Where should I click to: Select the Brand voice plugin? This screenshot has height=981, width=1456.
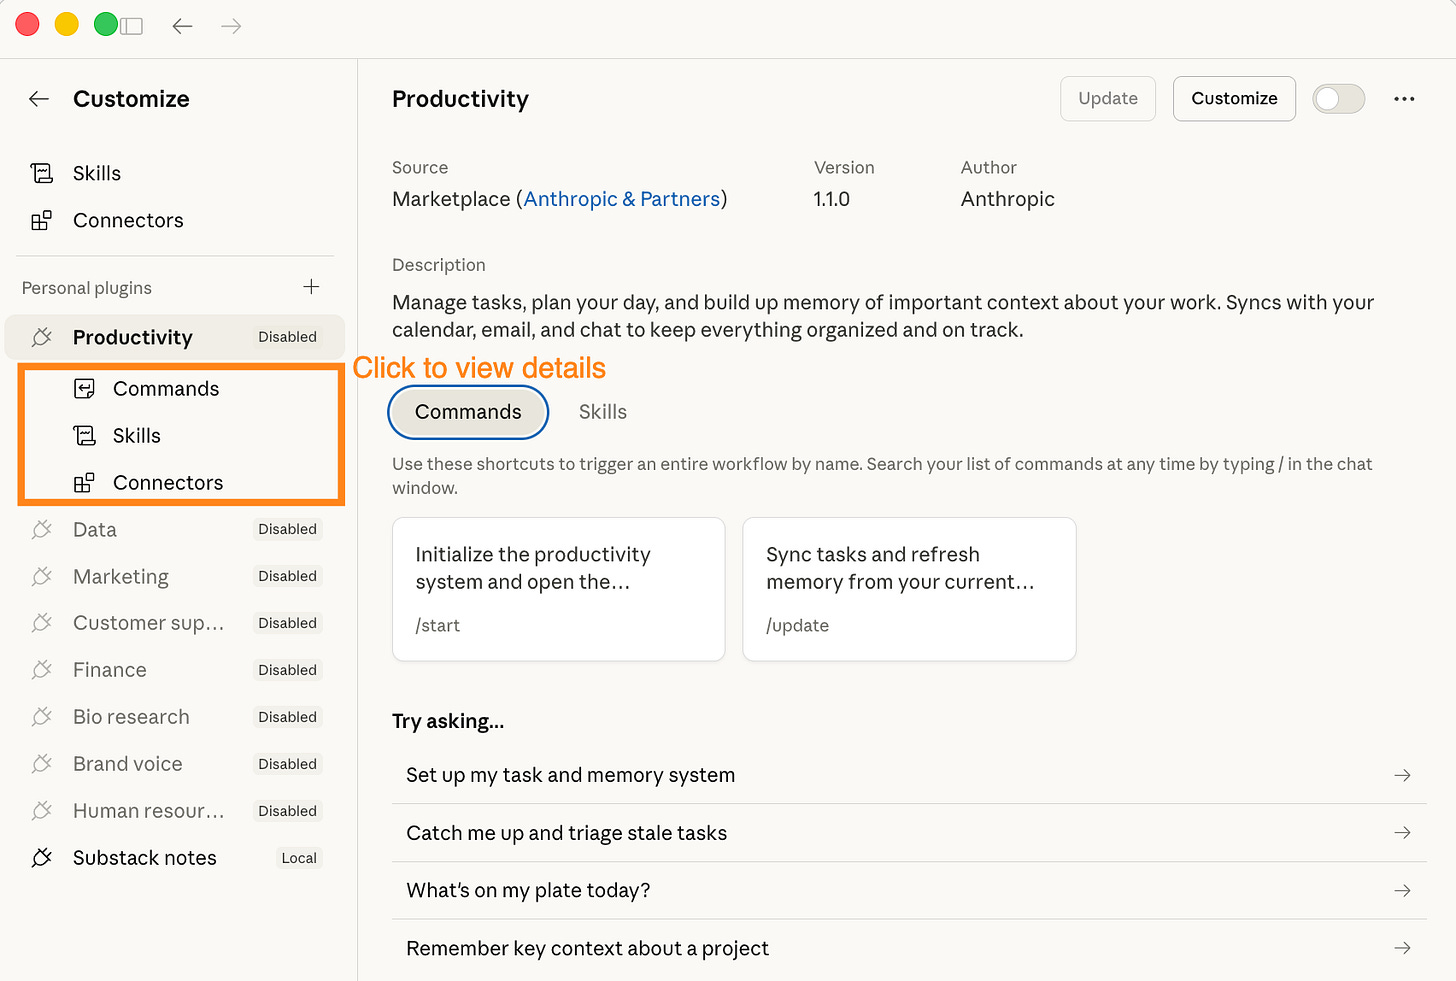175,764
